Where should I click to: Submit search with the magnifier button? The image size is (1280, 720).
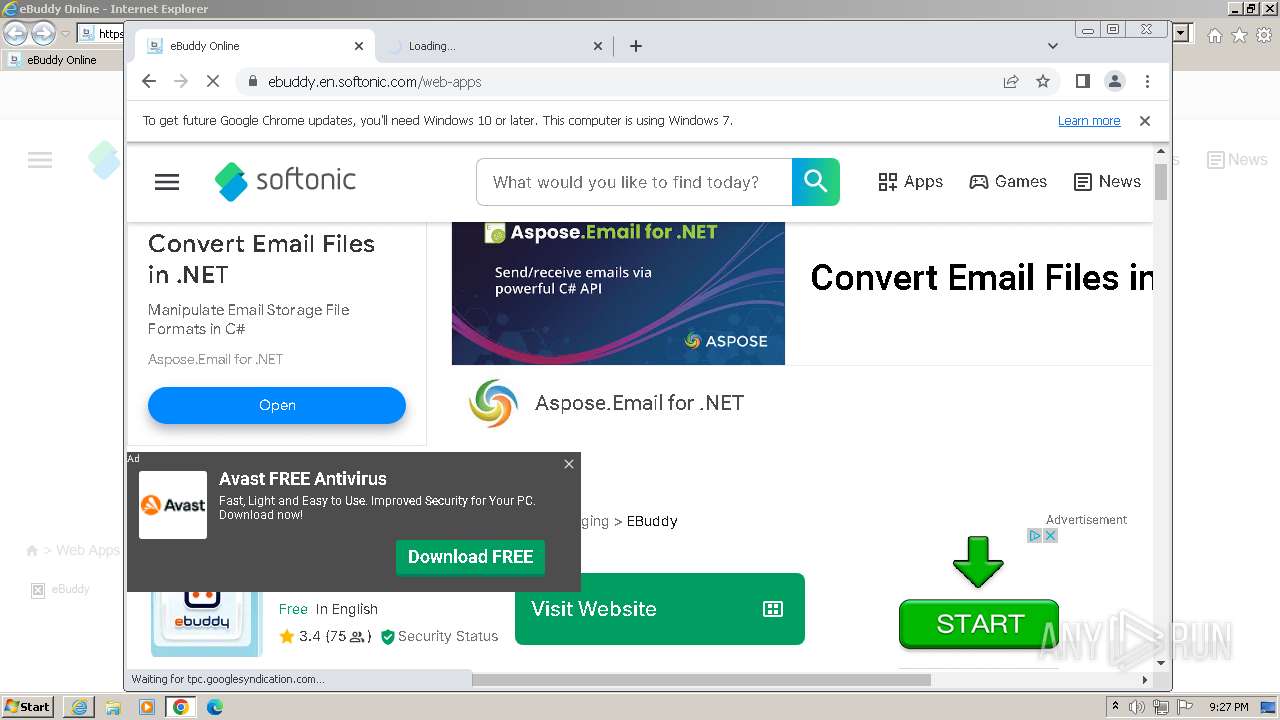[816, 182]
